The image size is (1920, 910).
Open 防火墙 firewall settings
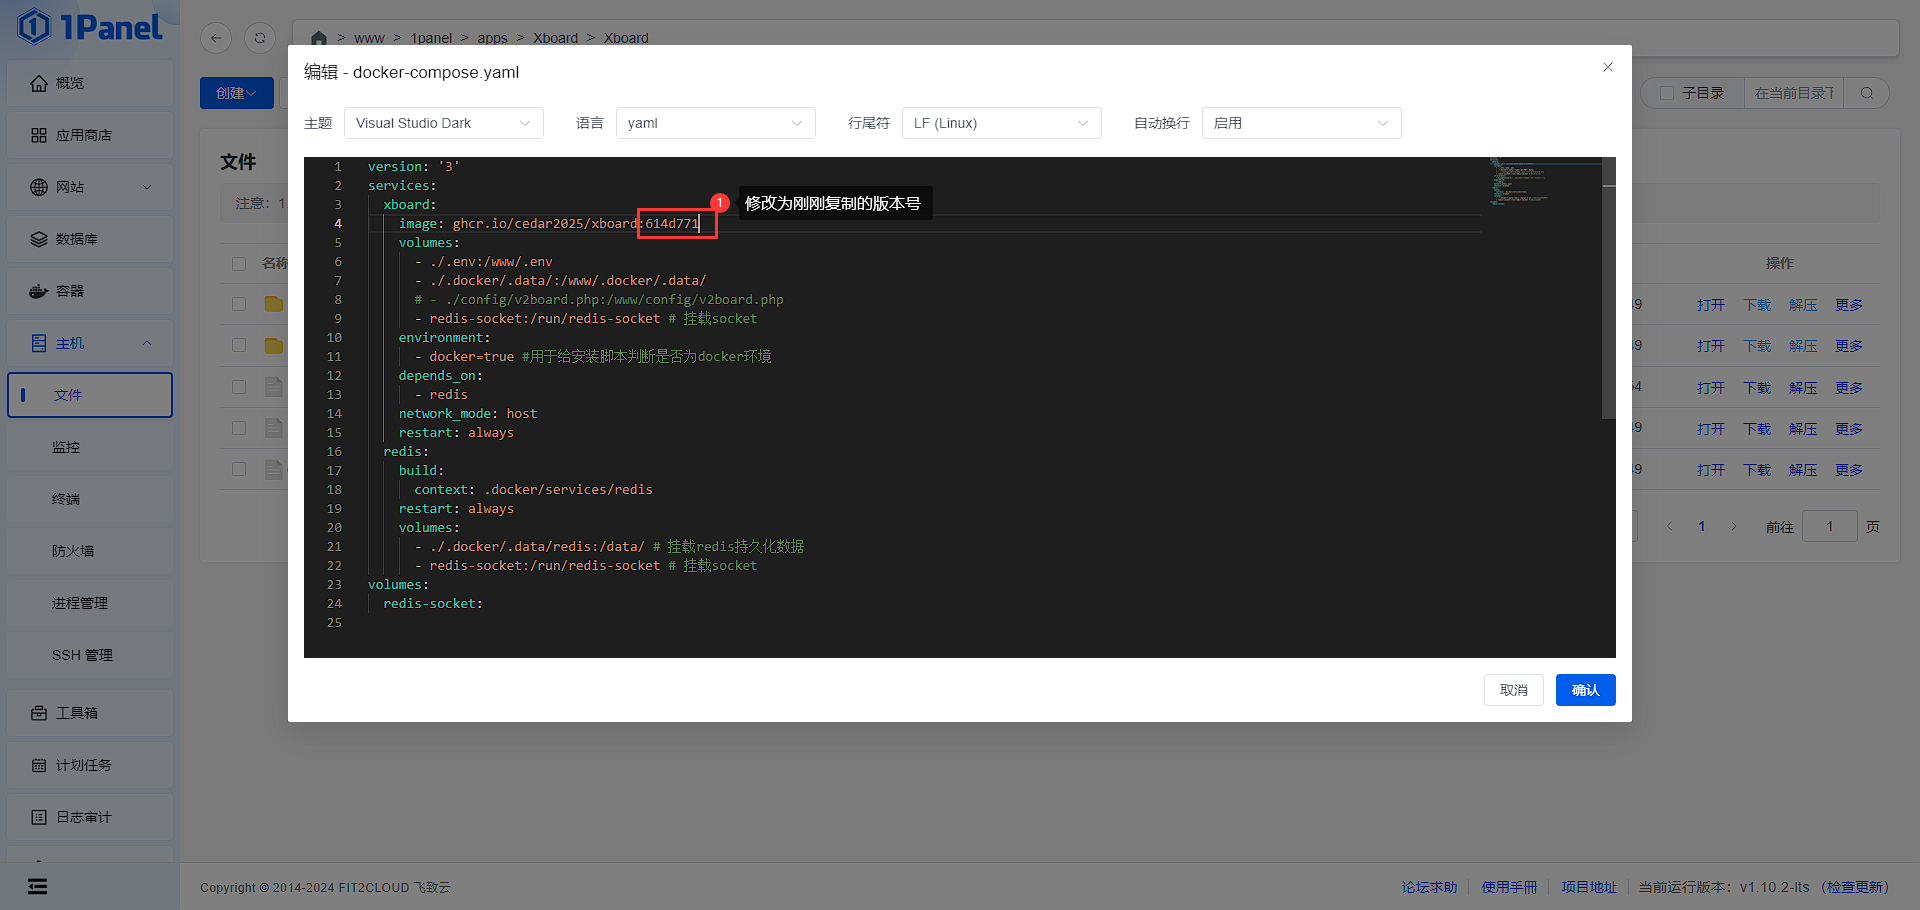[90, 551]
